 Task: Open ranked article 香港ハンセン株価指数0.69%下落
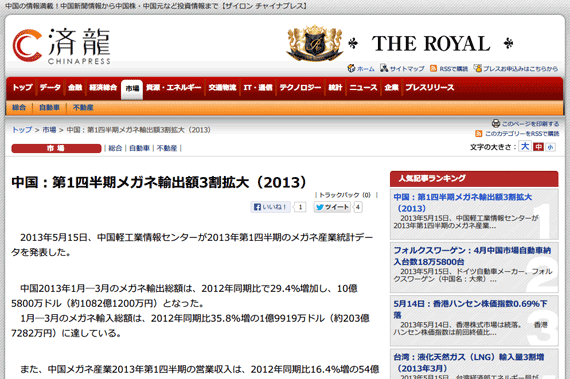[x=470, y=309]
